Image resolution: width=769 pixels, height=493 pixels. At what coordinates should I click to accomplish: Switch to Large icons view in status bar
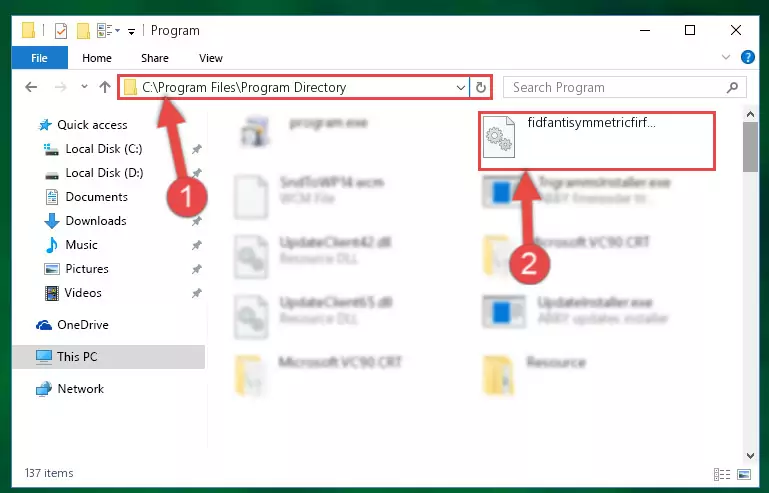coord(744,474)
